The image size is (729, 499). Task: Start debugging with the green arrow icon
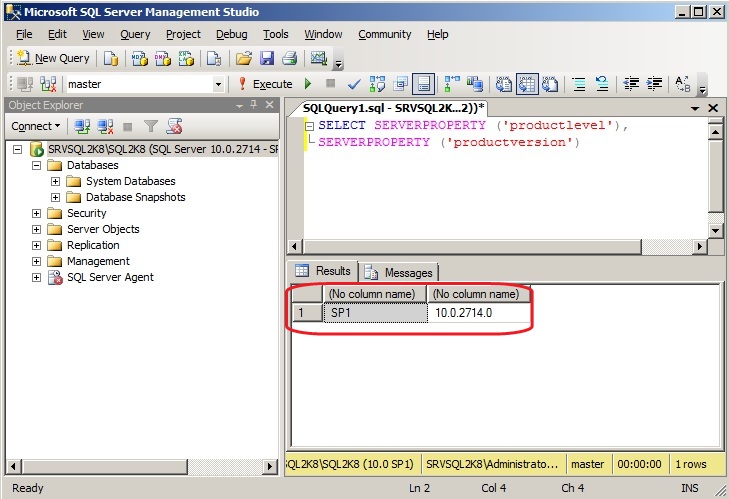[308, 84]
